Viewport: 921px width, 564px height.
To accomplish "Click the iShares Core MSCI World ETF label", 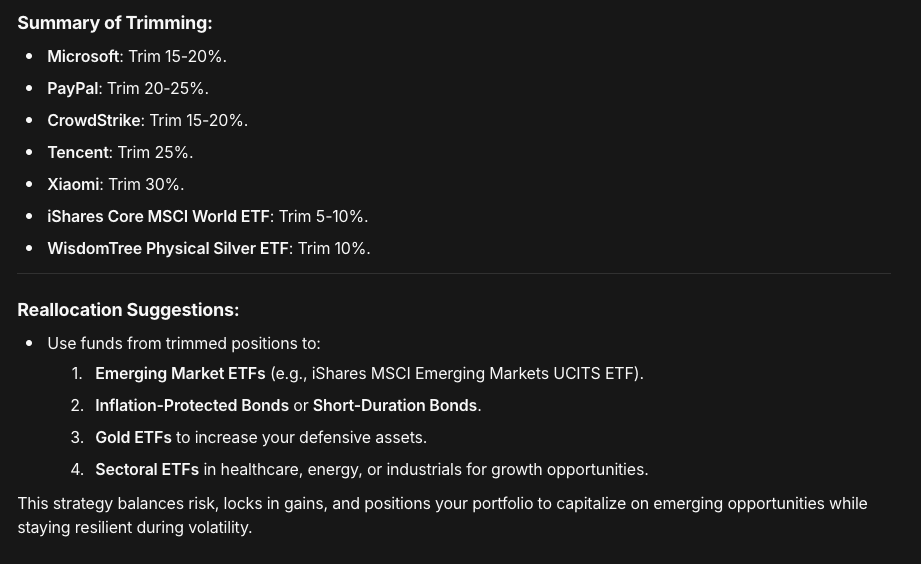I will (158, 217).
